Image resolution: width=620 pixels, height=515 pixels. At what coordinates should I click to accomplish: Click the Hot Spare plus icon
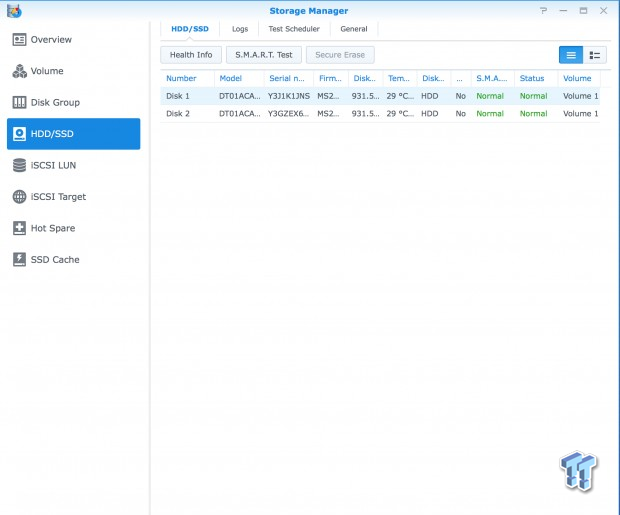pos(19,228)
